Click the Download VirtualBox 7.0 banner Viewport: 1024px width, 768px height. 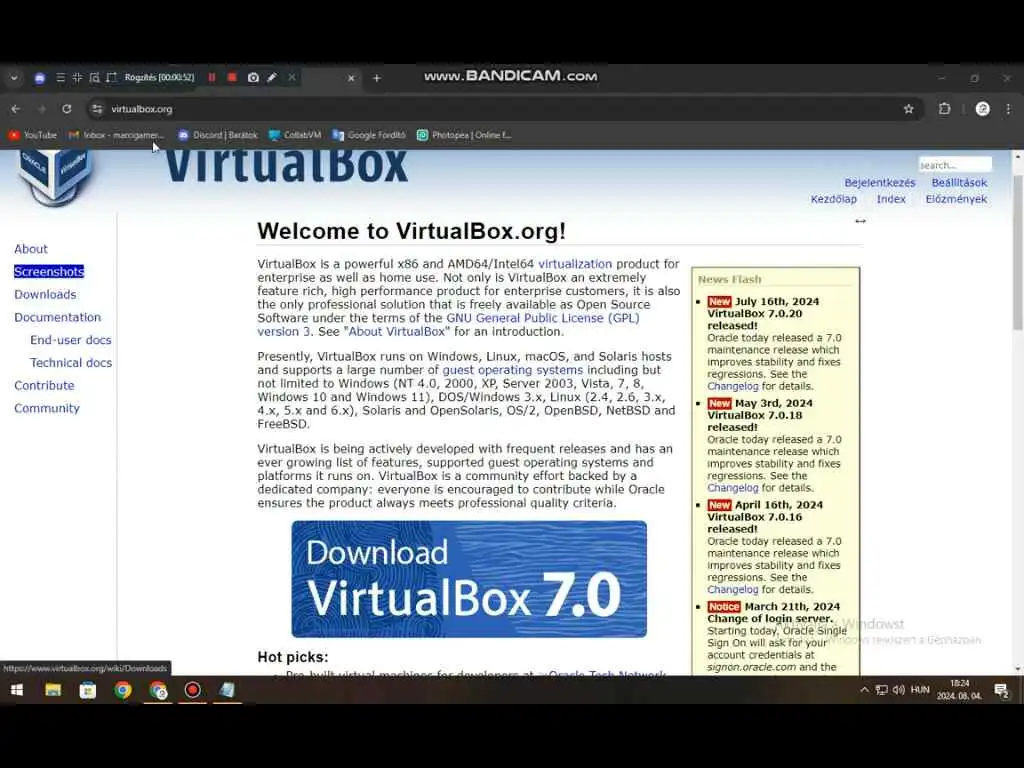(469, 579)
